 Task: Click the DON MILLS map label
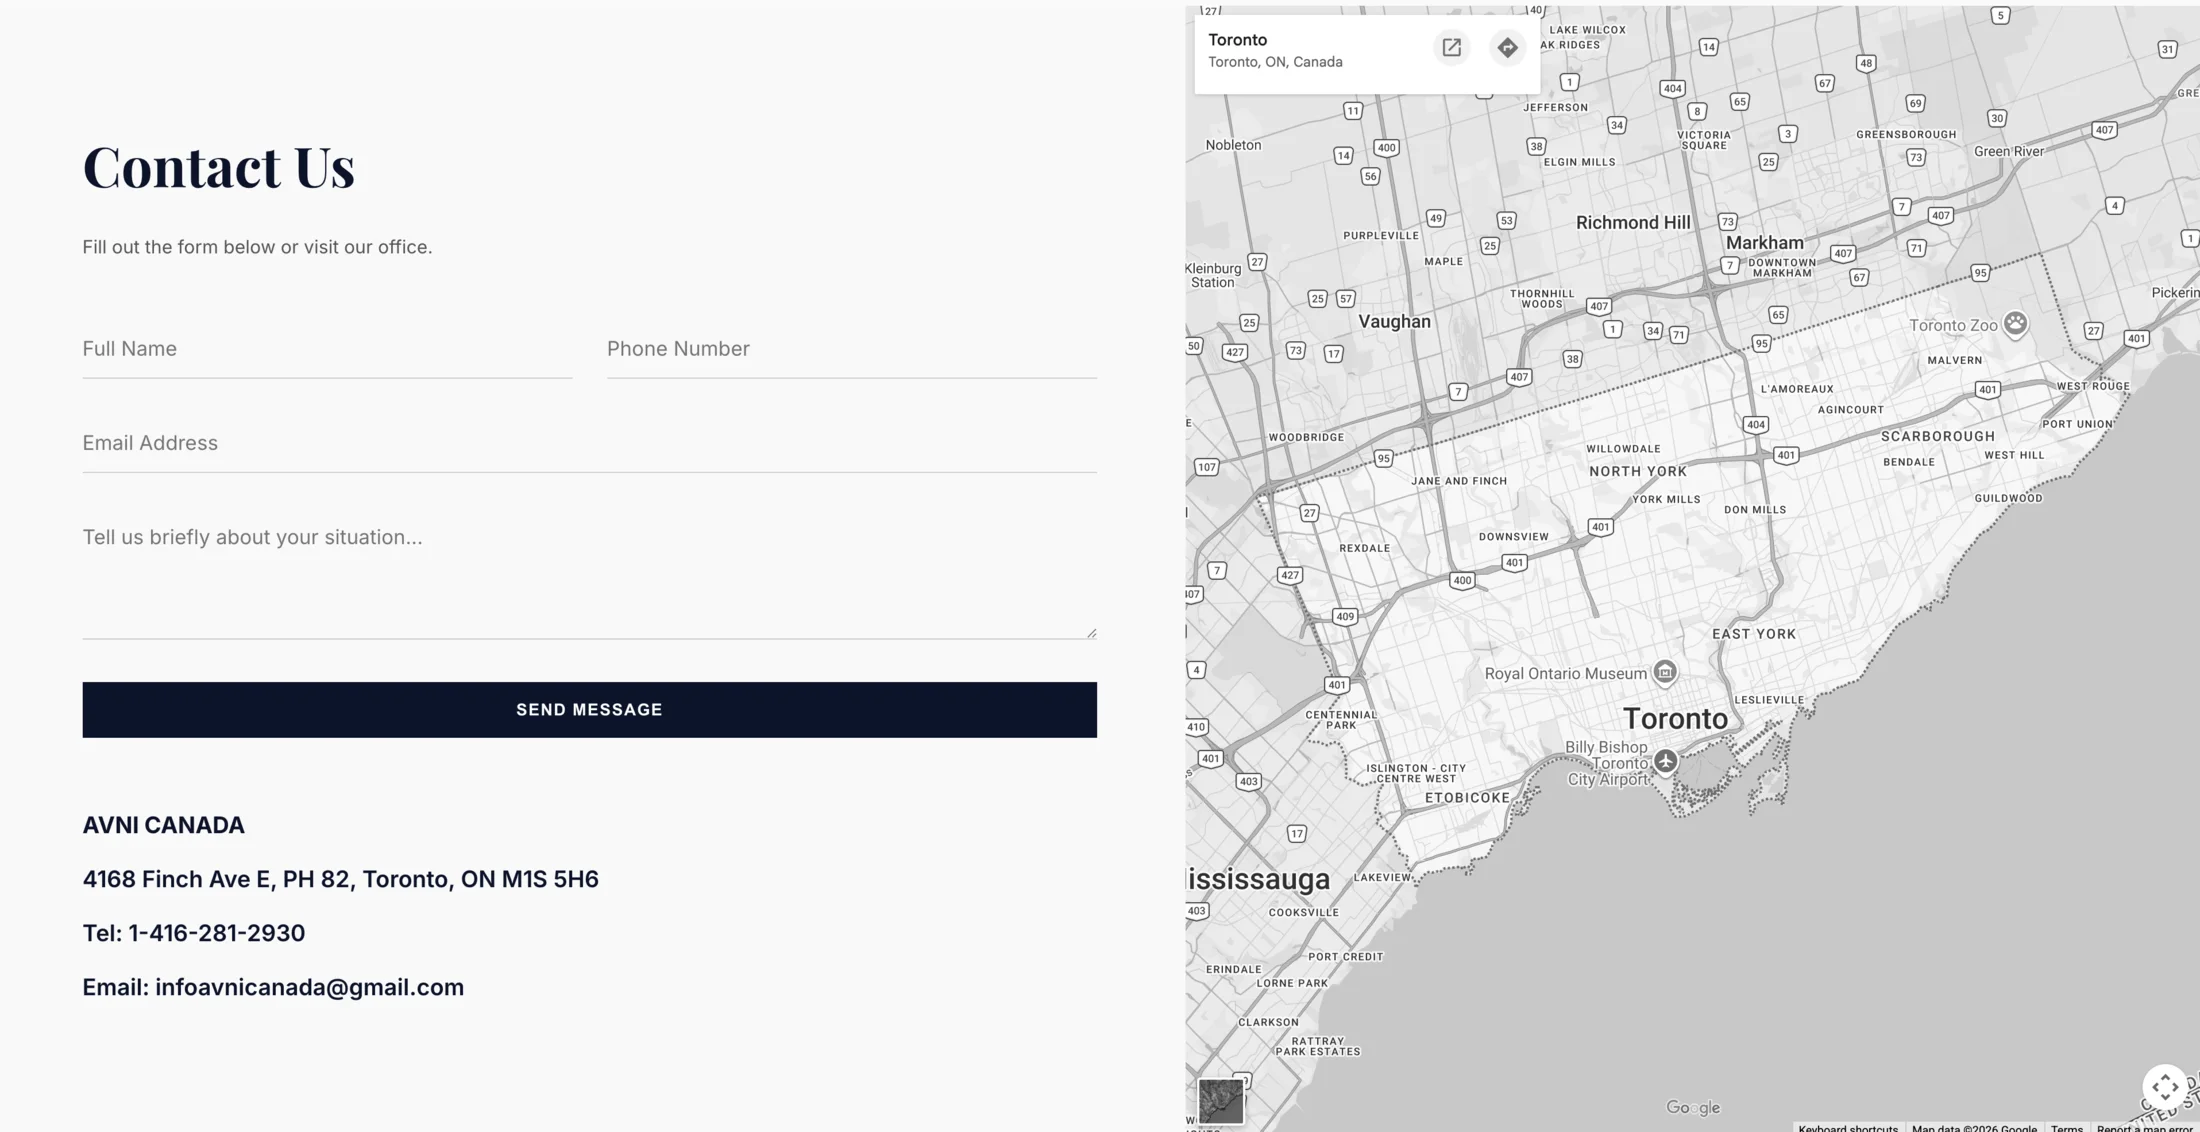[x=1755, y=510]
